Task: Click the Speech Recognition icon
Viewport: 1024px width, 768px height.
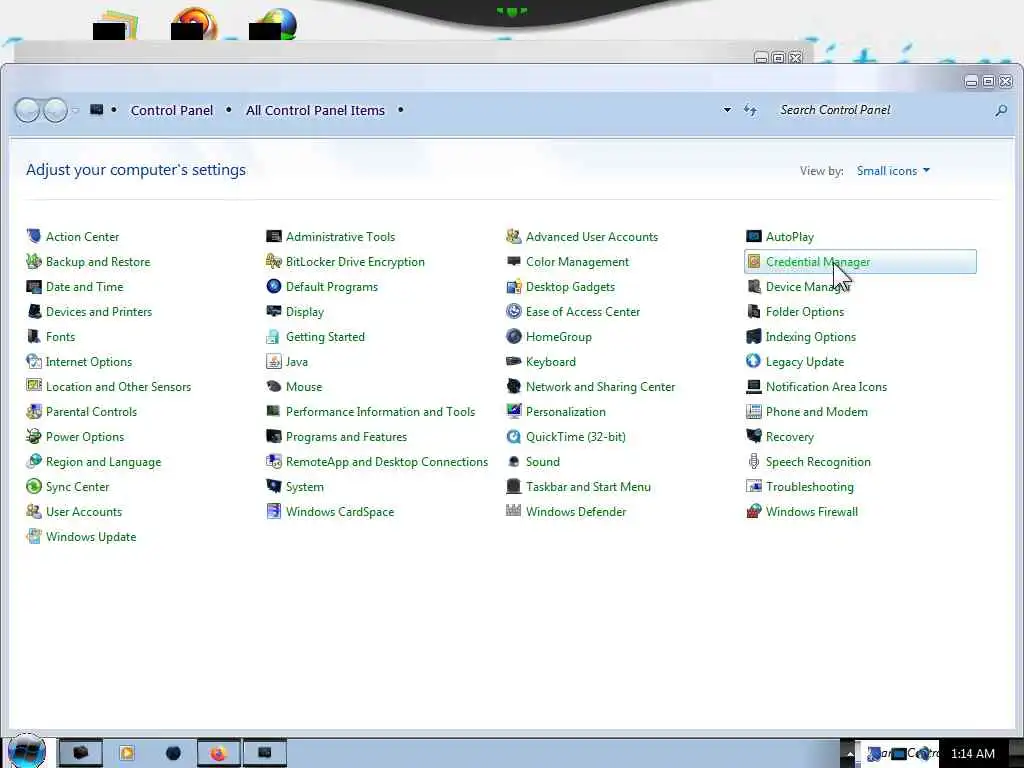Action: pos(754,461)
